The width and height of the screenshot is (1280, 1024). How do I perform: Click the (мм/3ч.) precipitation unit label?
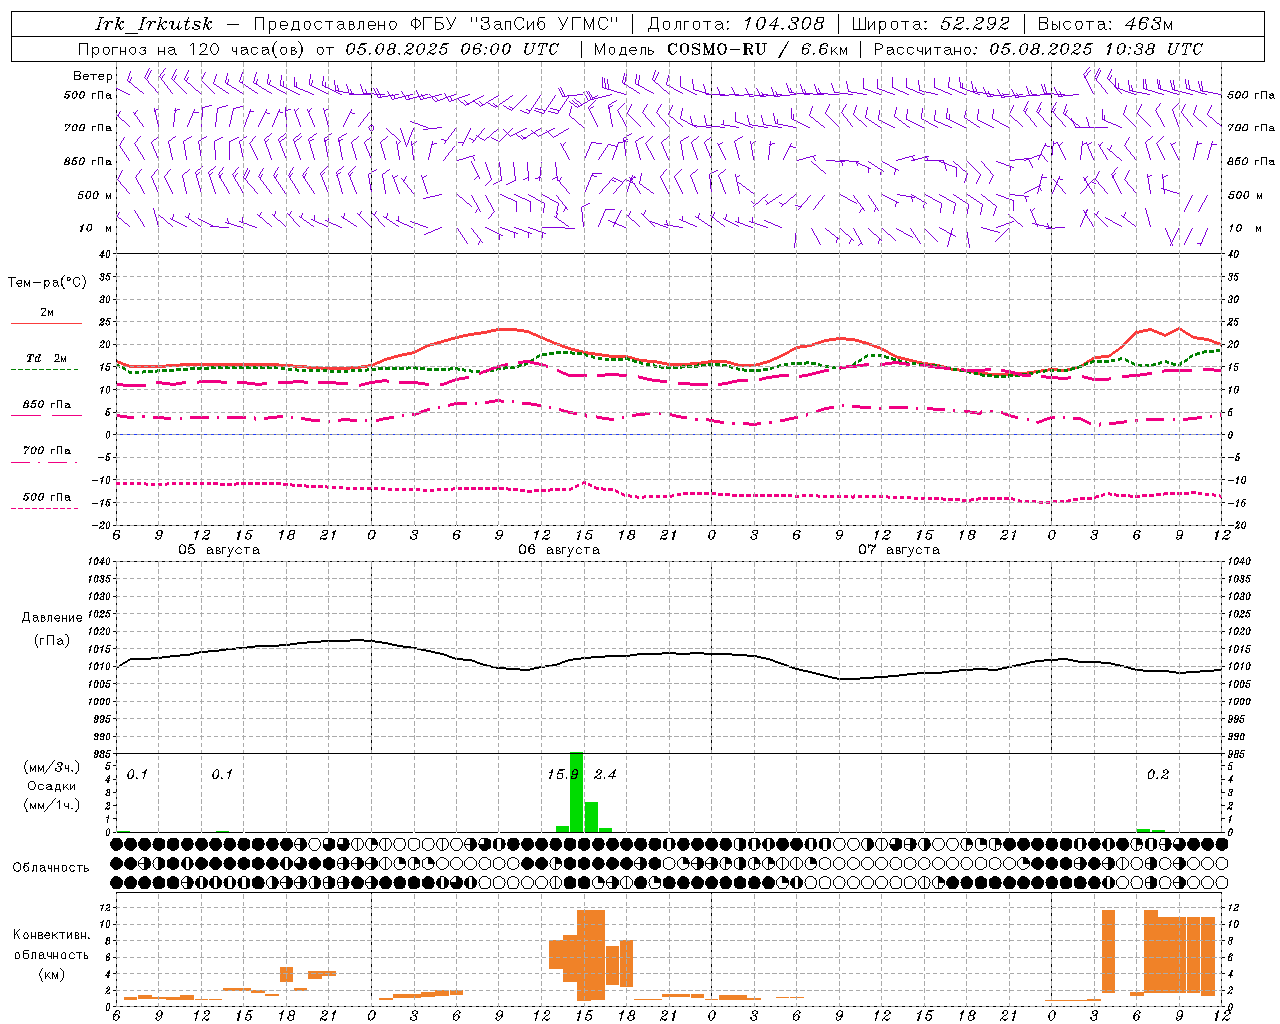(52, 767)
